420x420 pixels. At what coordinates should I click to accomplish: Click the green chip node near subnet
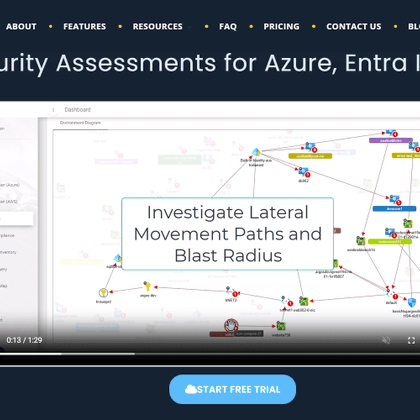tap(303, 301)
